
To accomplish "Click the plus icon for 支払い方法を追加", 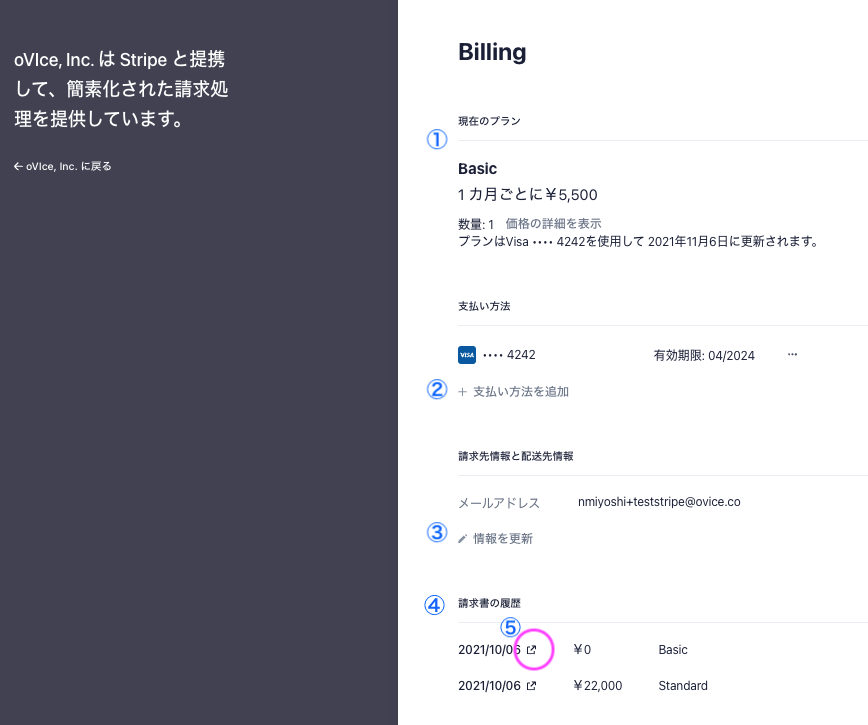I will click(463, 392).
